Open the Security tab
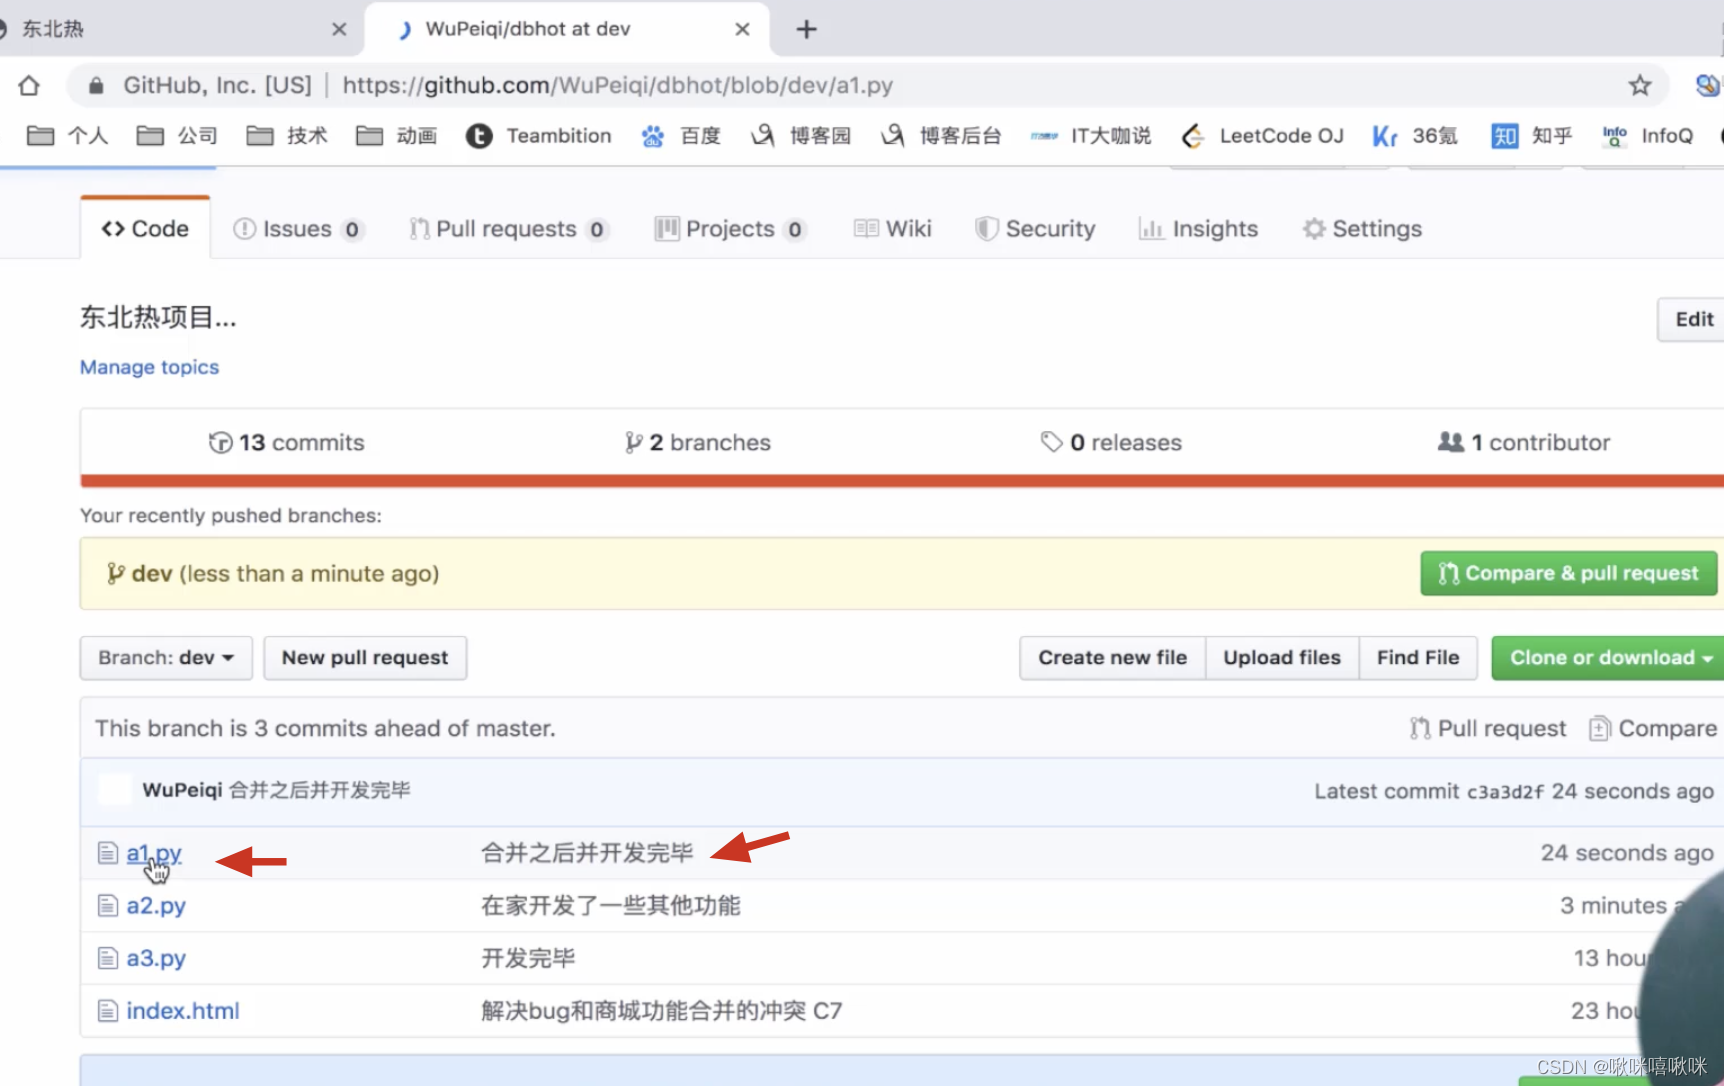The image size is (1724, 1086). [x=1035, y=229]
